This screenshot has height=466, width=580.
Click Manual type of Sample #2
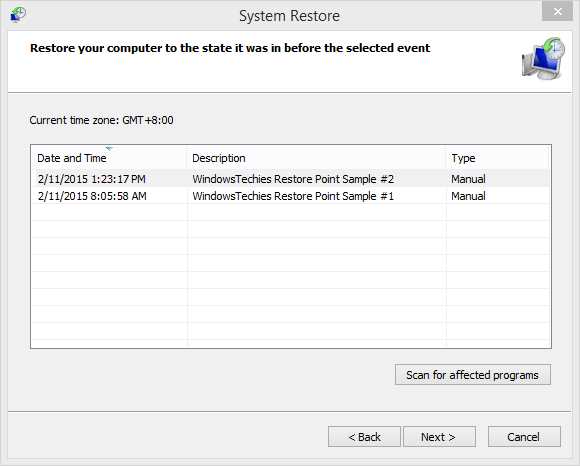468,179
